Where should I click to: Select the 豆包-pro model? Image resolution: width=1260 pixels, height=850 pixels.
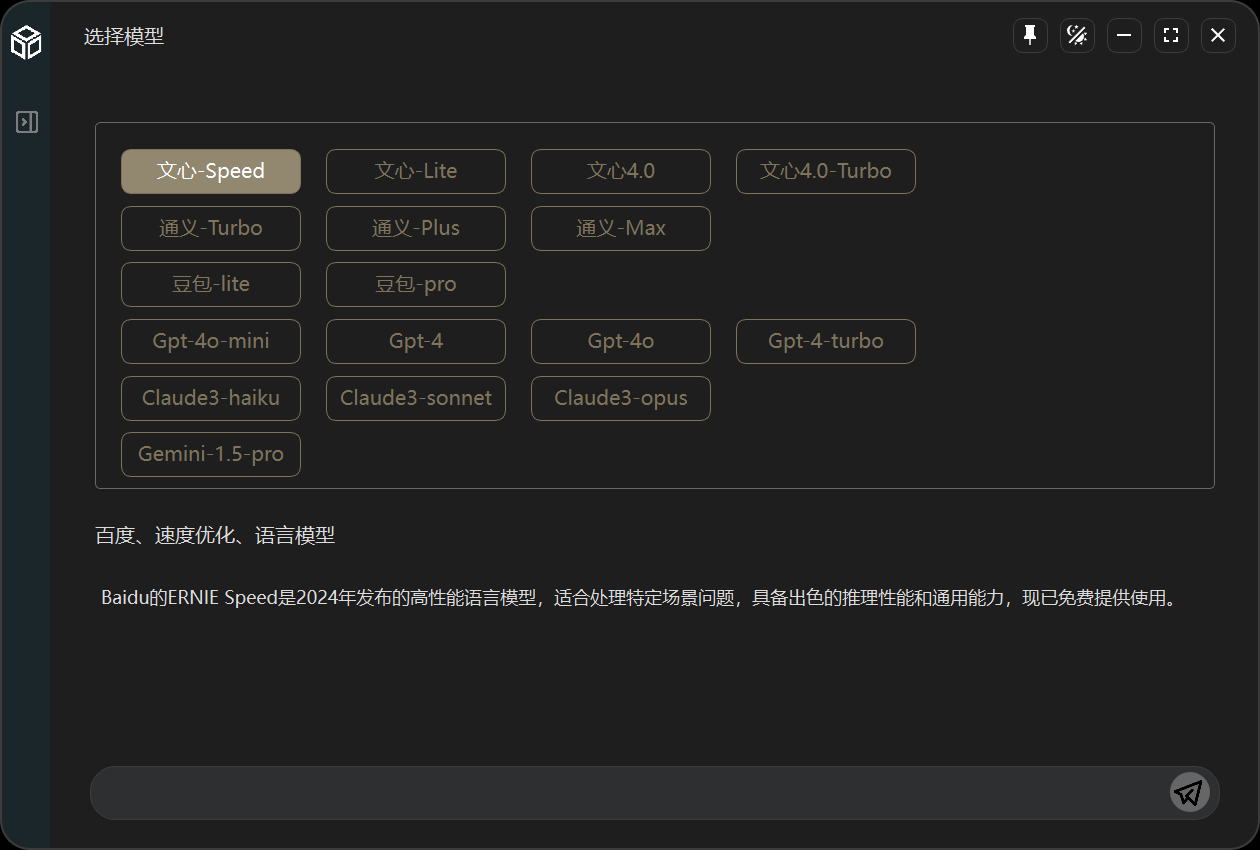click(x=416, y=284)
